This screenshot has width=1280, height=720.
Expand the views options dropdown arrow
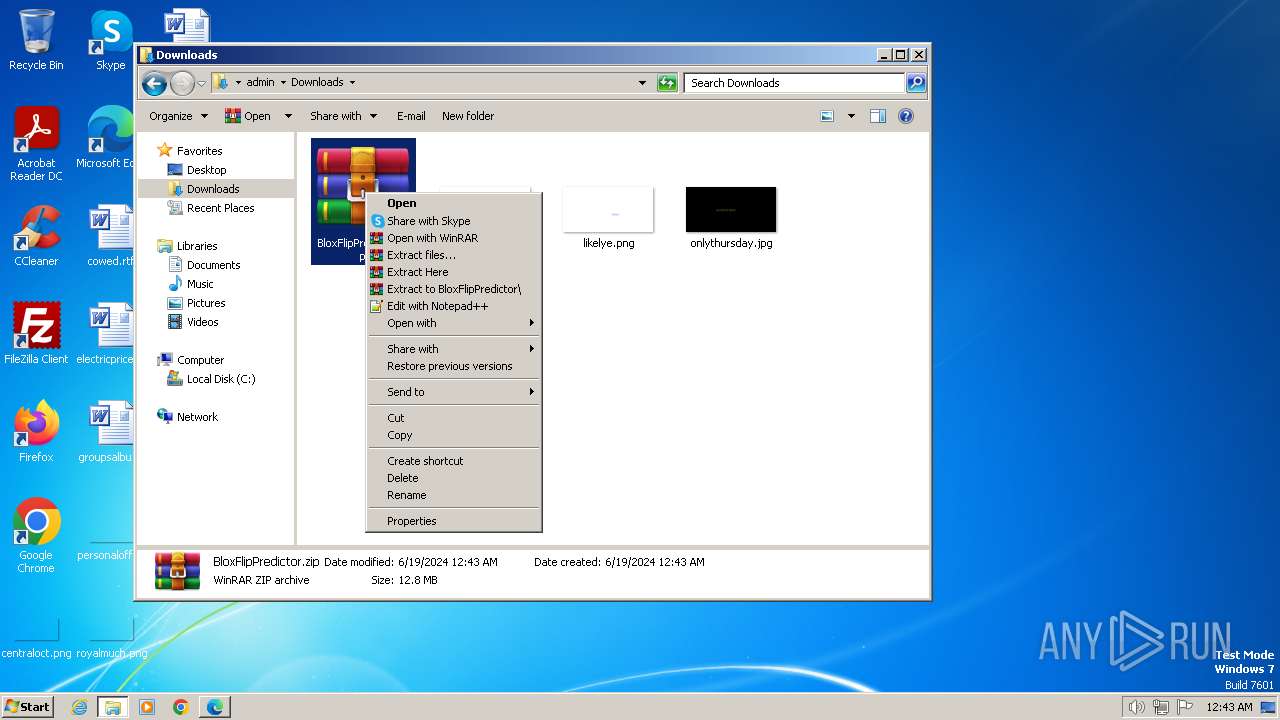coord(851,116)
